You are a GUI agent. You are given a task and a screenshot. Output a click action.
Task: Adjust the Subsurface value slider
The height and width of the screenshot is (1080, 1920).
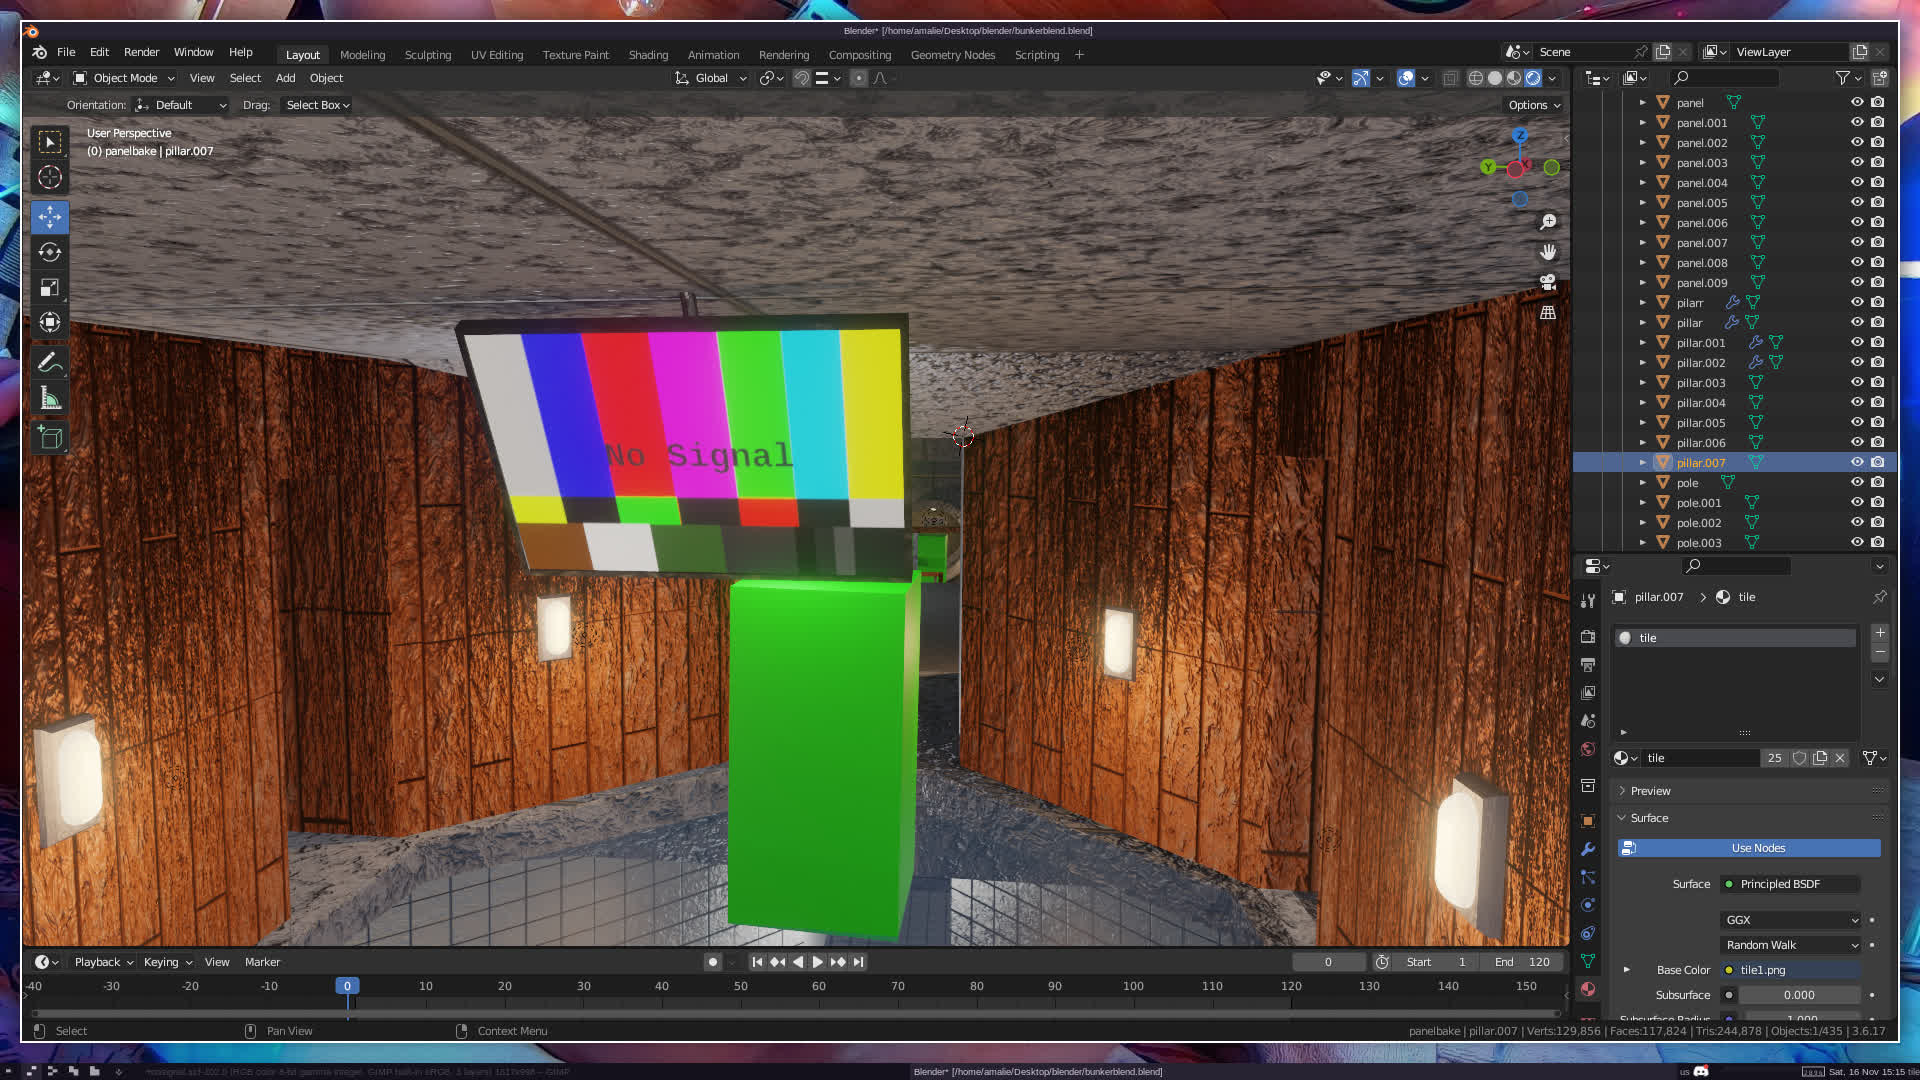click(x=1799, y=995)
